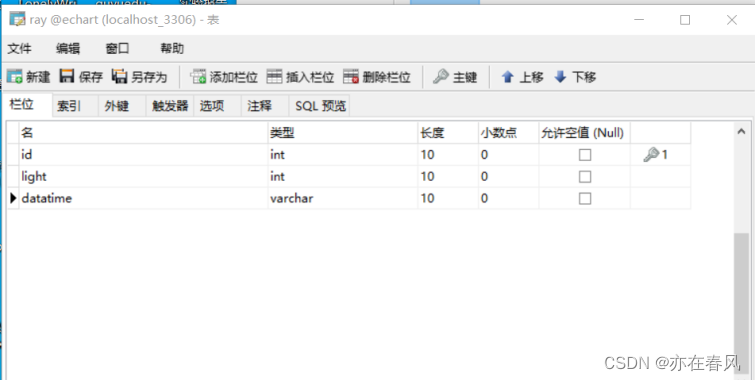
Task: Click the 类型 column header
Action: [343, 133]
